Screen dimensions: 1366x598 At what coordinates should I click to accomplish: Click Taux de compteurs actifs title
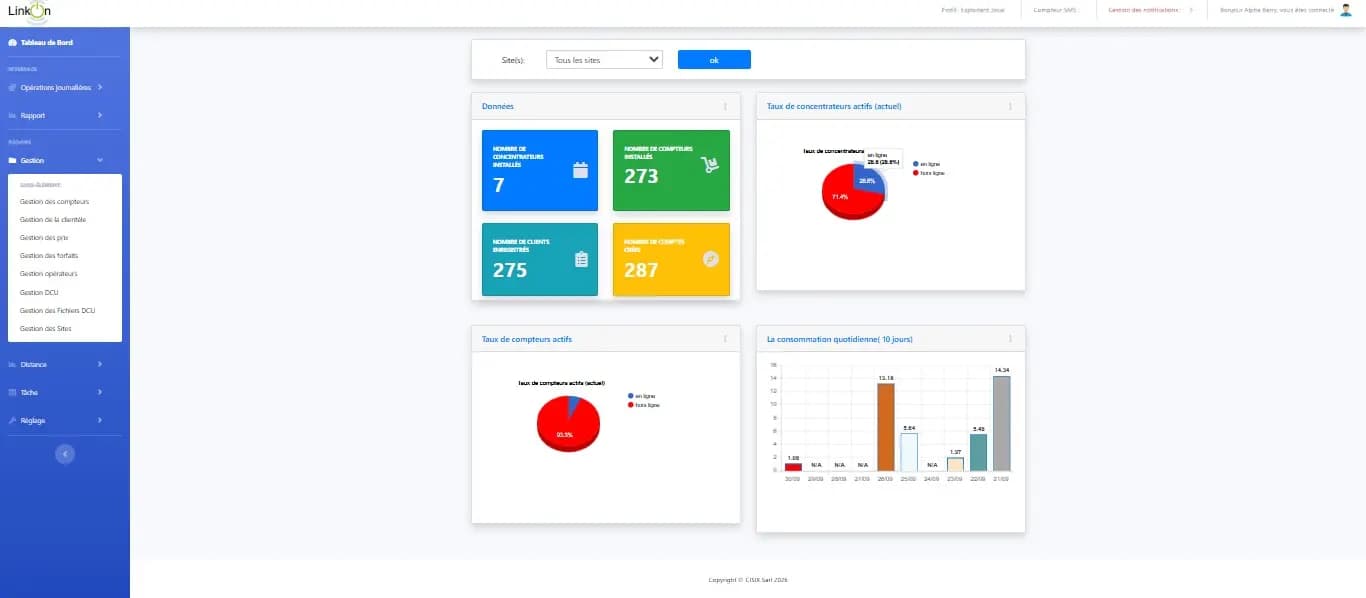pyautogui.click(x=527, y=339)
